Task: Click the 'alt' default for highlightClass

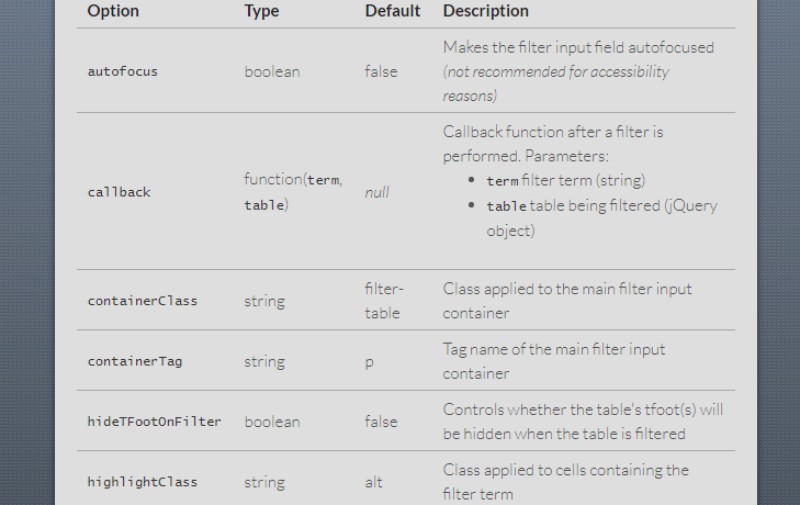Action: point(373,482)
